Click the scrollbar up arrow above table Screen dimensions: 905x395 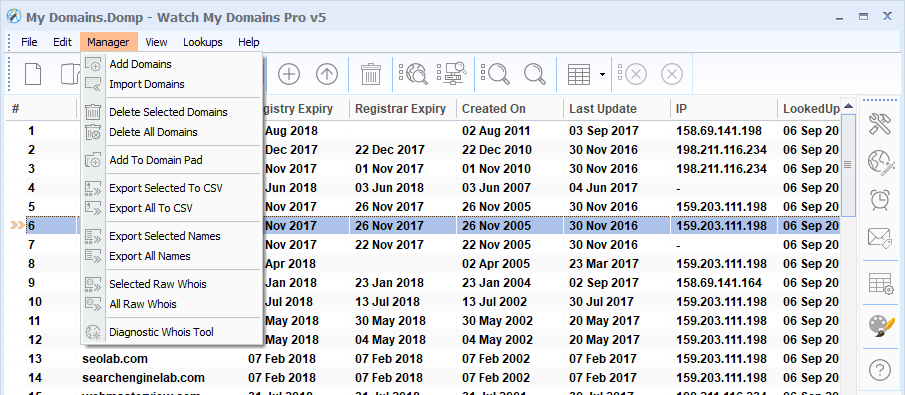click(x=848, y=106)
